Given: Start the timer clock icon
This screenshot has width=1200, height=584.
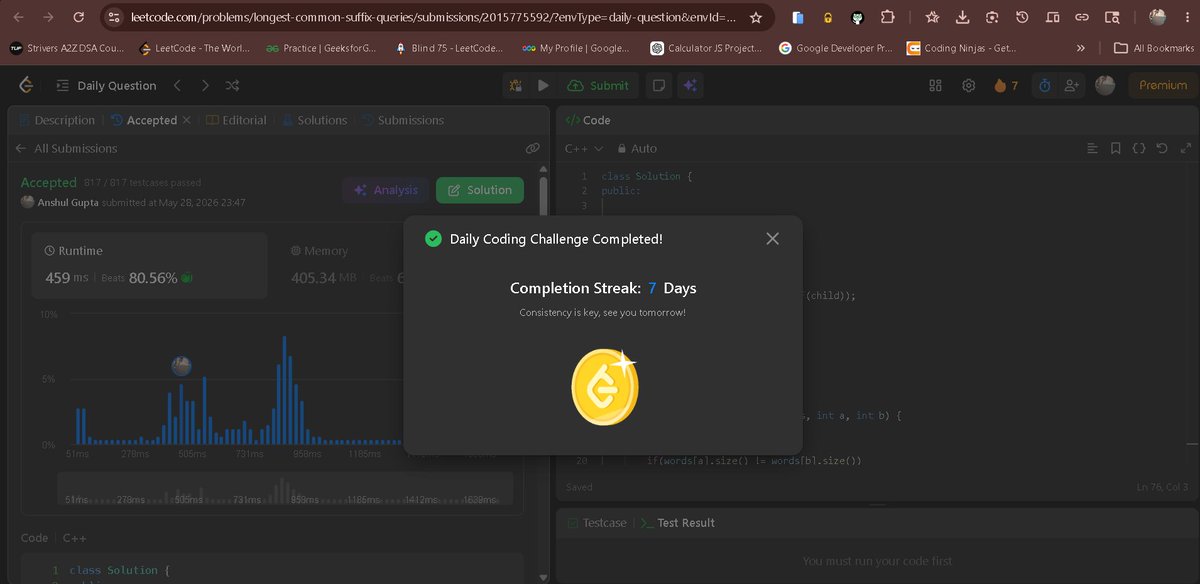Looking at the screenshot, I should click(x=1045, y=85).
